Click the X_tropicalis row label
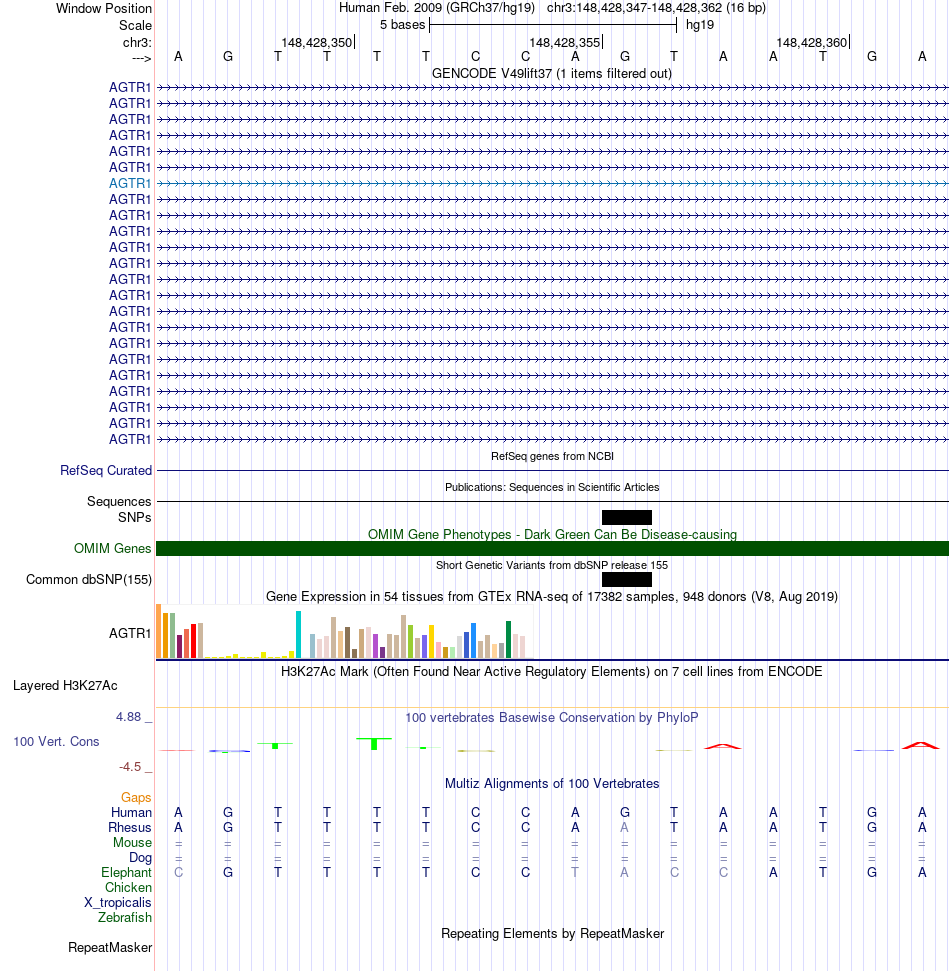This screenshot has width=950, height=971. (118, 903)
